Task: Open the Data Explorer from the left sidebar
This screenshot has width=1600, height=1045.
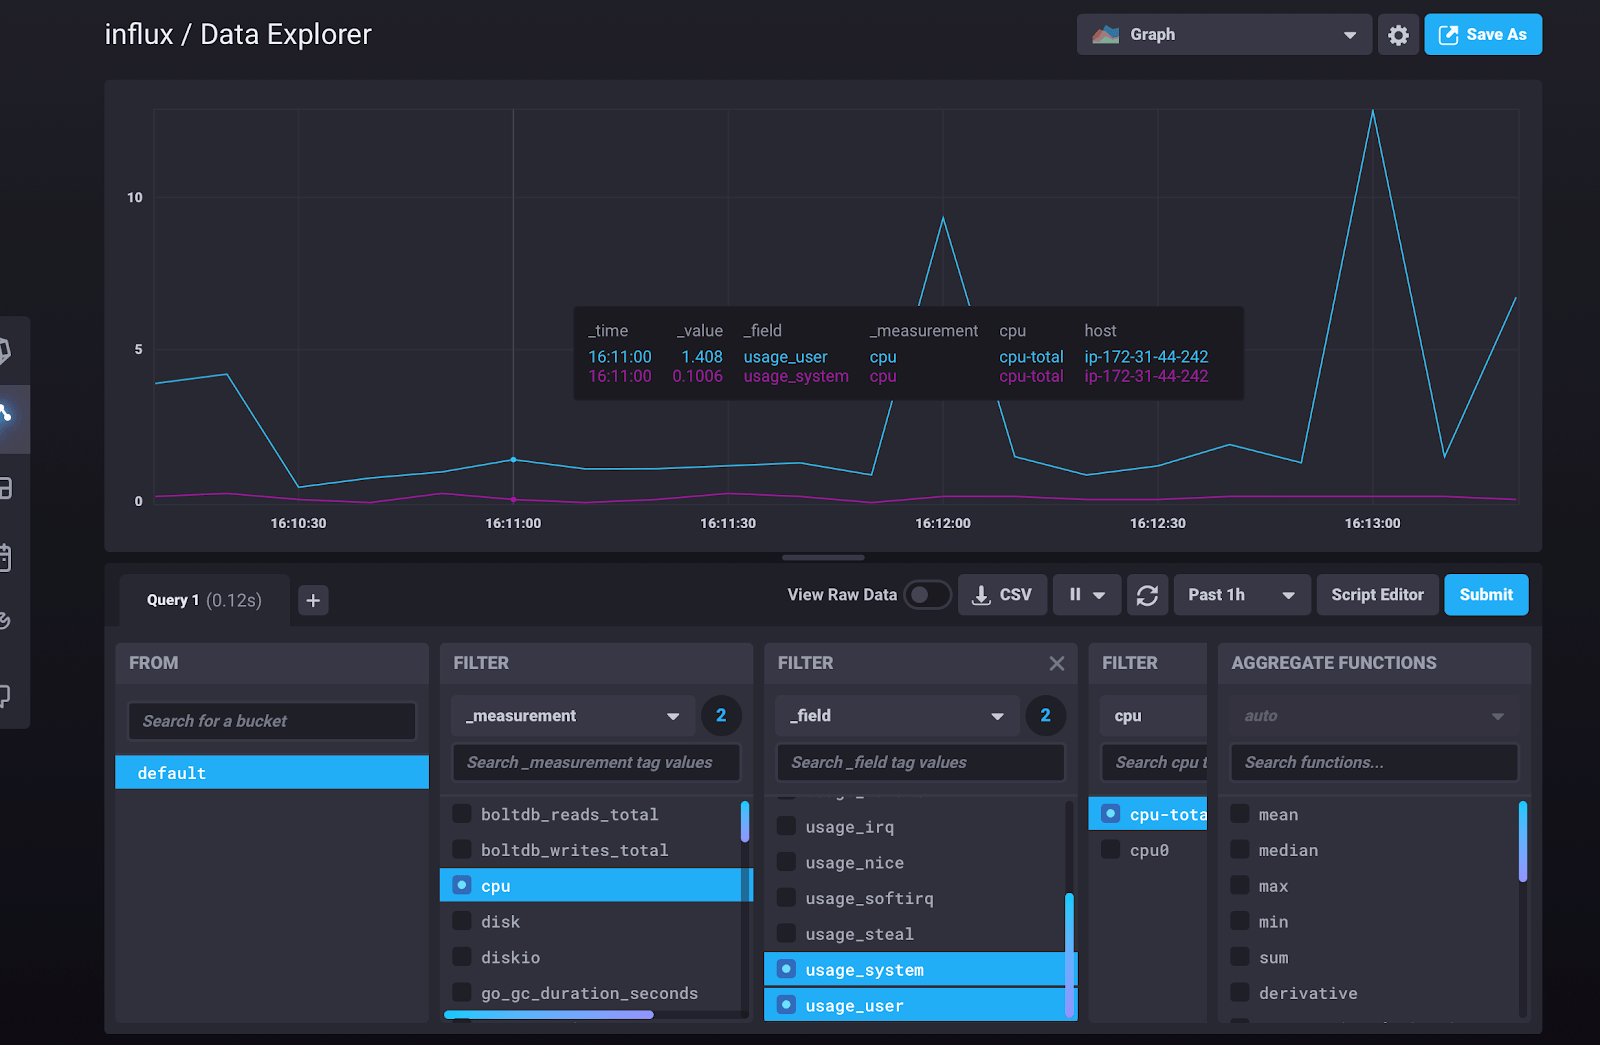Action: click(14, 418)
